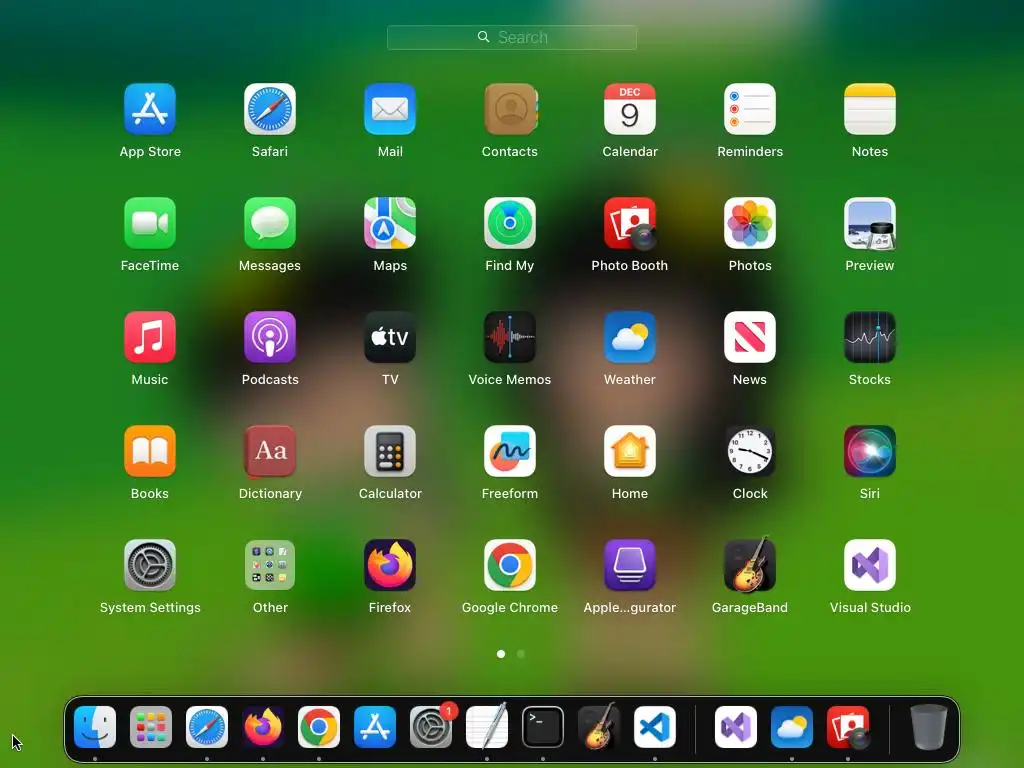Screen dimensions: 1024x768
Task: Open the Stocks app
Action: pyautogui.click(x=870, y=337)
